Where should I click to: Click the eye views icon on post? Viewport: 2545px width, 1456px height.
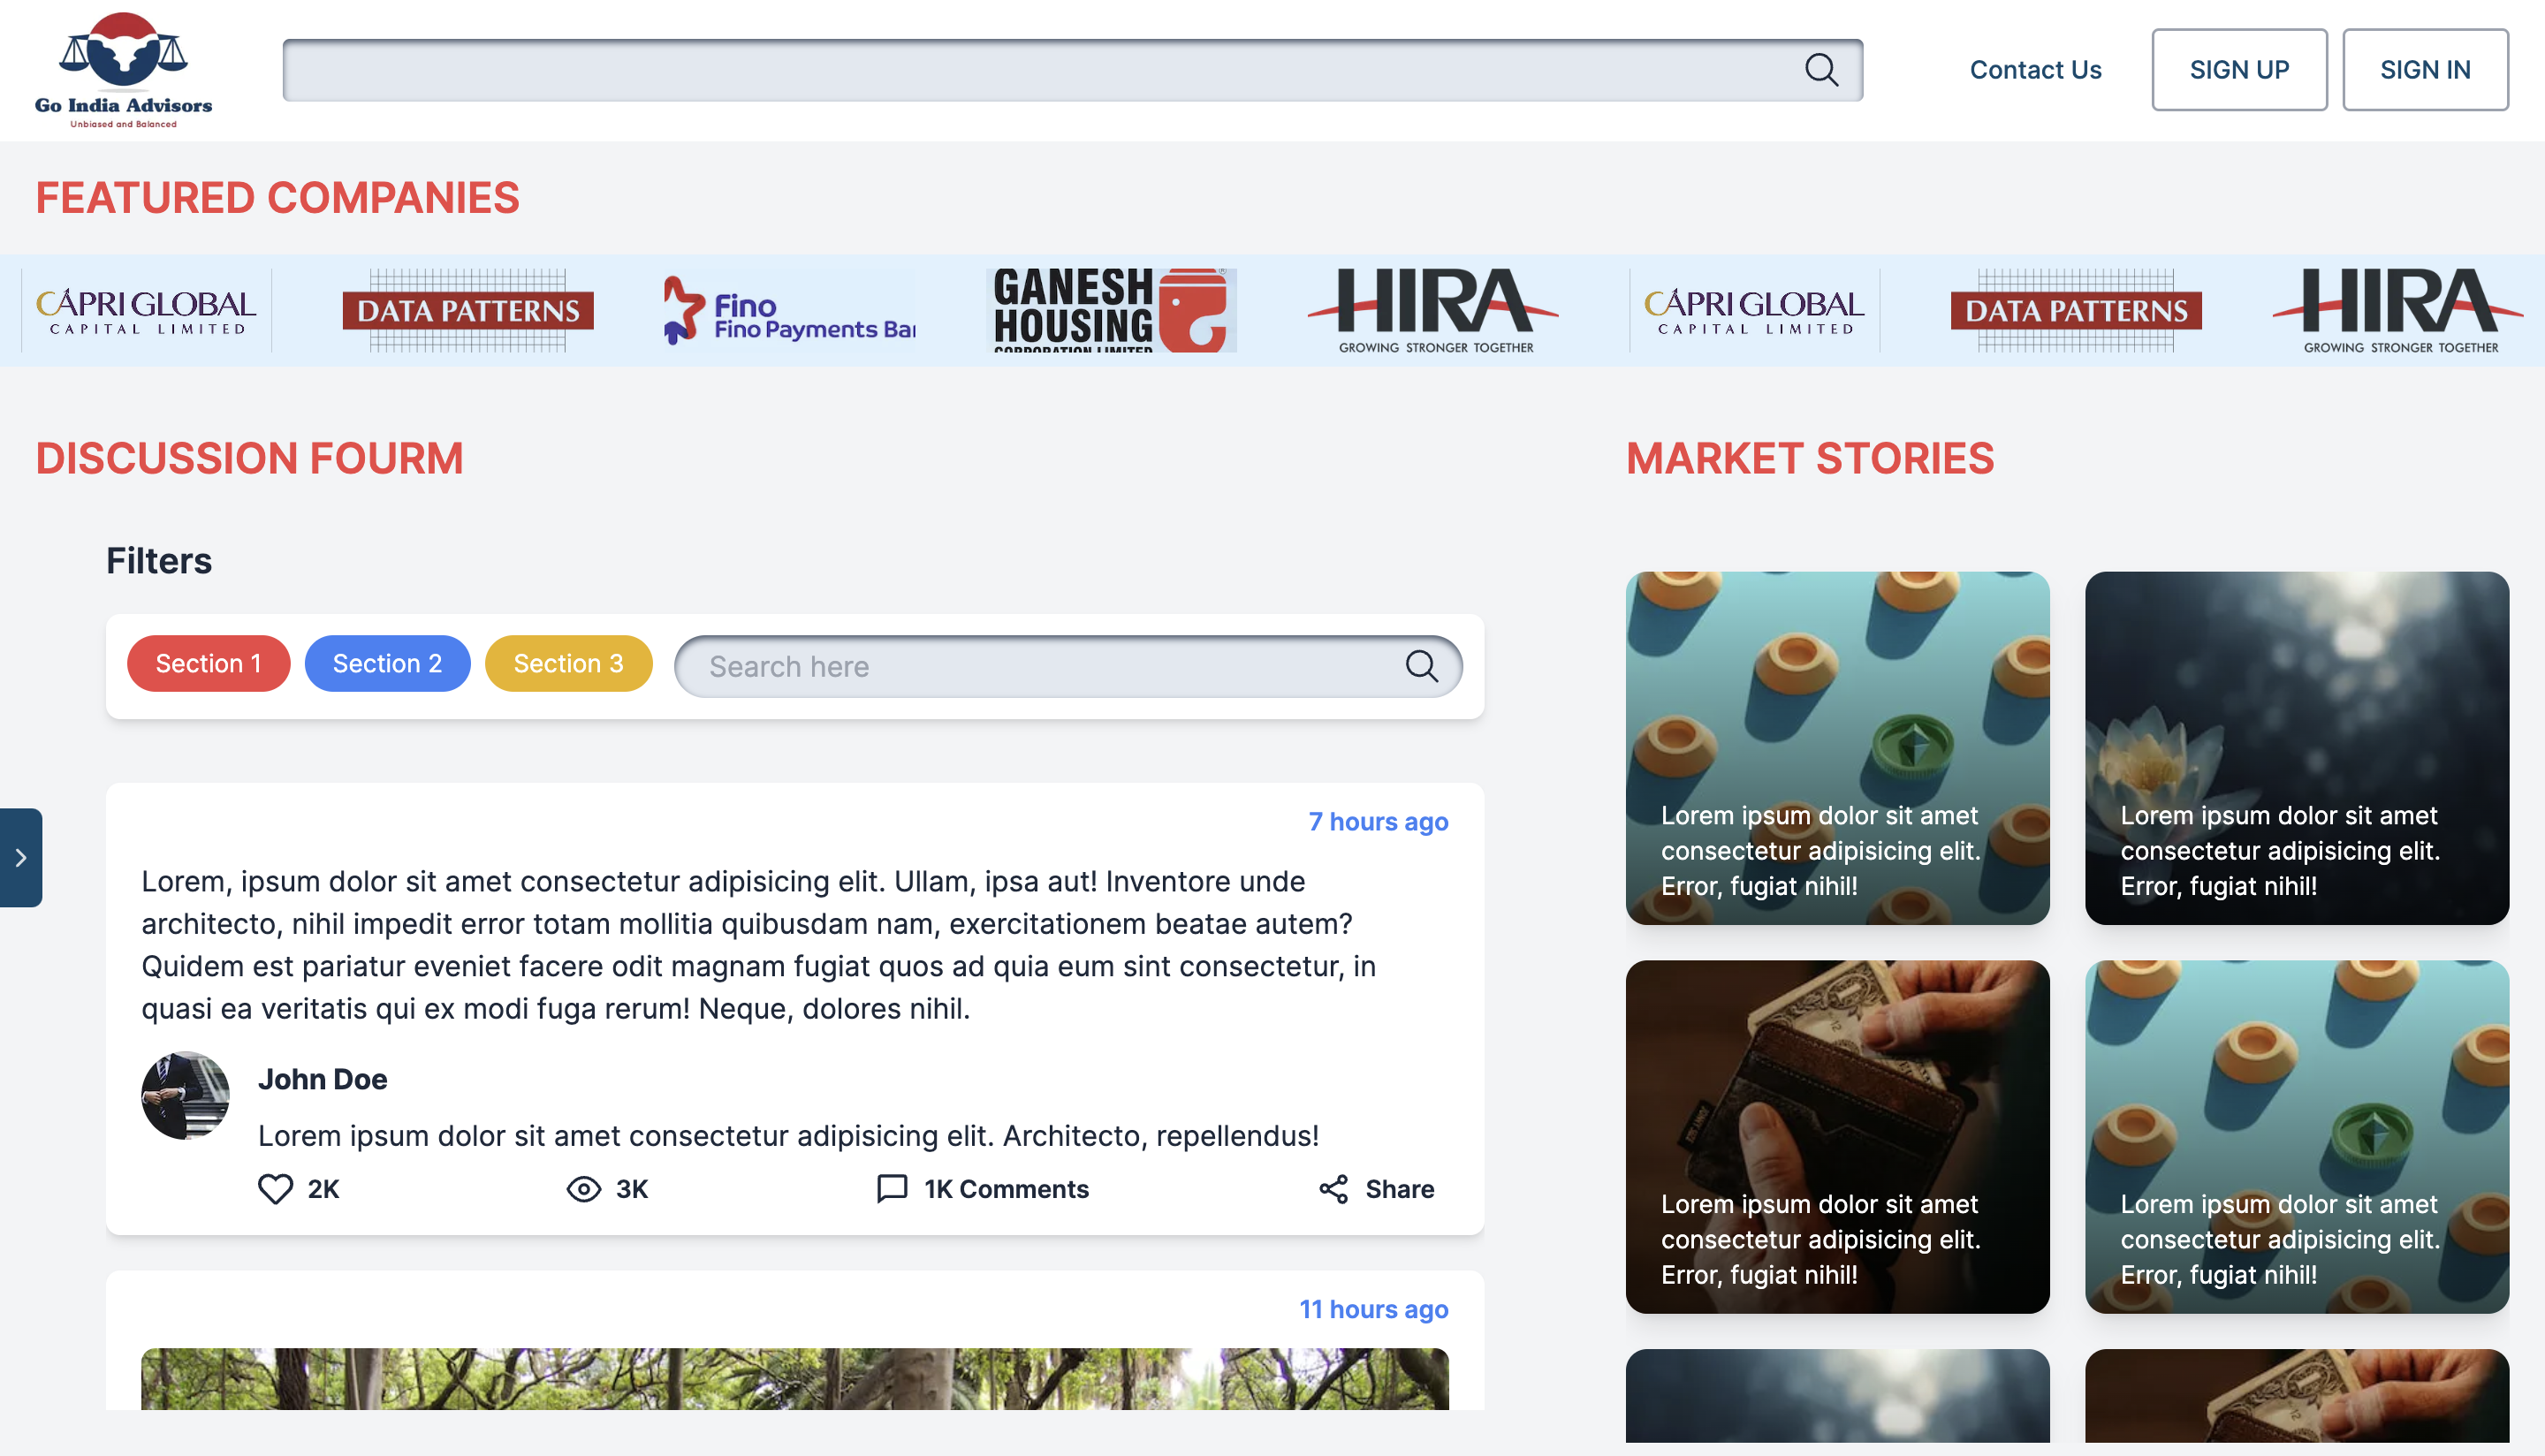(583, 1188)
